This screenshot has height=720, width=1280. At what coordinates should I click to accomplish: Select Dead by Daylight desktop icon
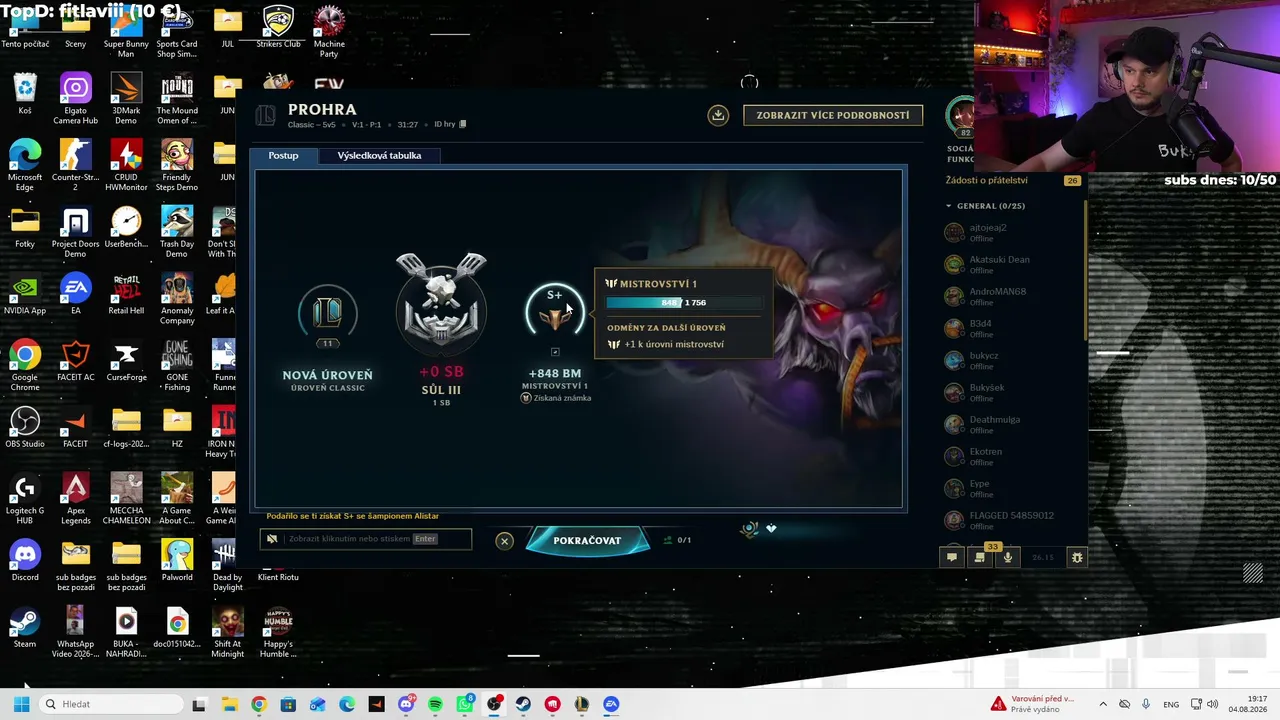pyautogui.click(x=227, y=566)
